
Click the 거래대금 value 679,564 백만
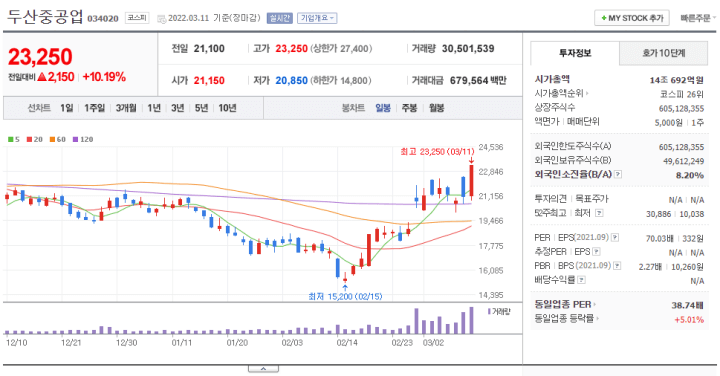(478, 81)
